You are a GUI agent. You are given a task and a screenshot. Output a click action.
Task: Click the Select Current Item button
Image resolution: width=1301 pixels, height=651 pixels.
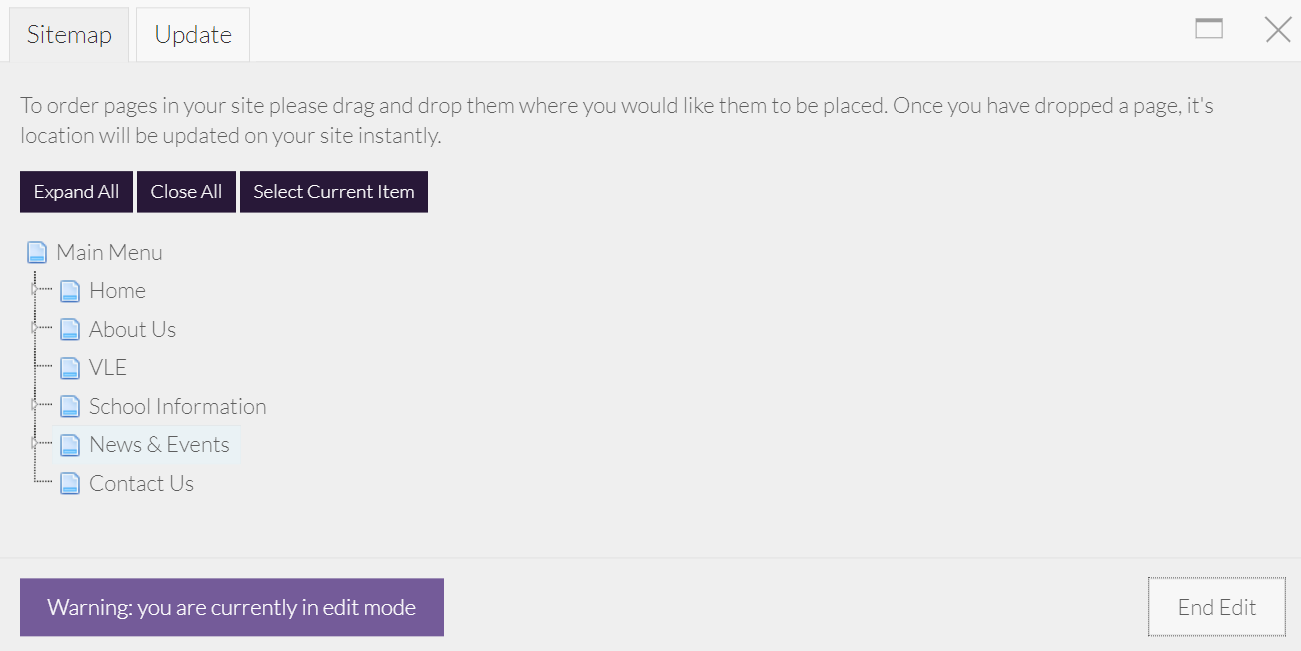(x=334, y=192)
